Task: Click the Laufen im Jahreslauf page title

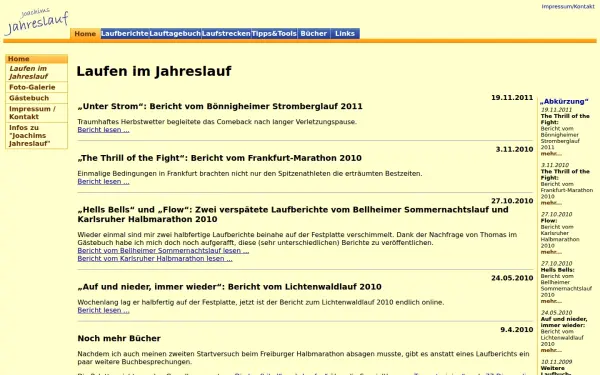Action: point(154,71)
